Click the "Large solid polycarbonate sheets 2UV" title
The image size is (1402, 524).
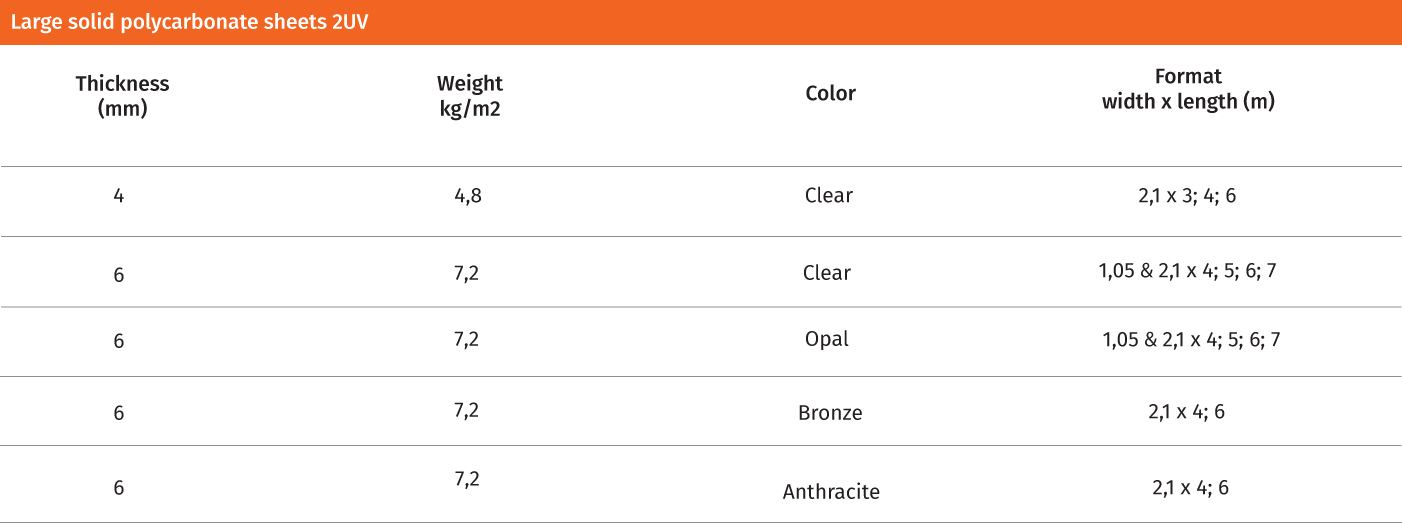coord(190,22)
